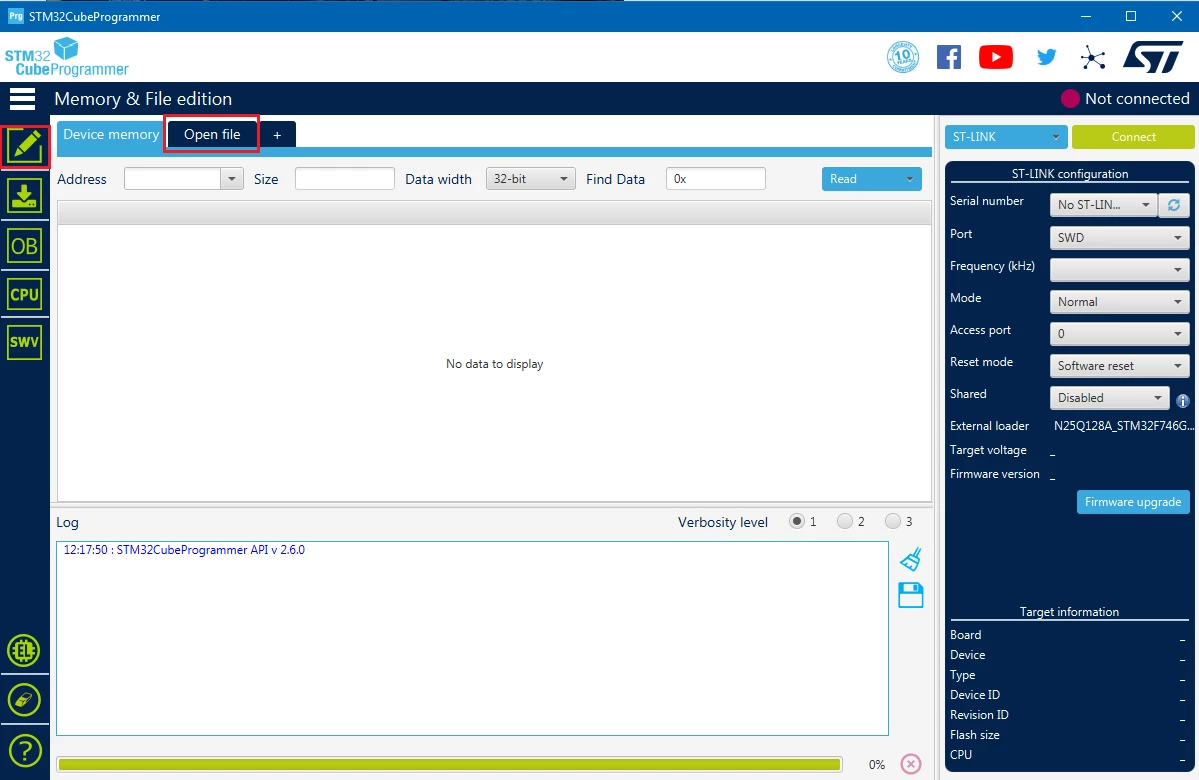This screenshot has height=780, width=1199.
Task: Click the Size input field
Action: (344, 179)
